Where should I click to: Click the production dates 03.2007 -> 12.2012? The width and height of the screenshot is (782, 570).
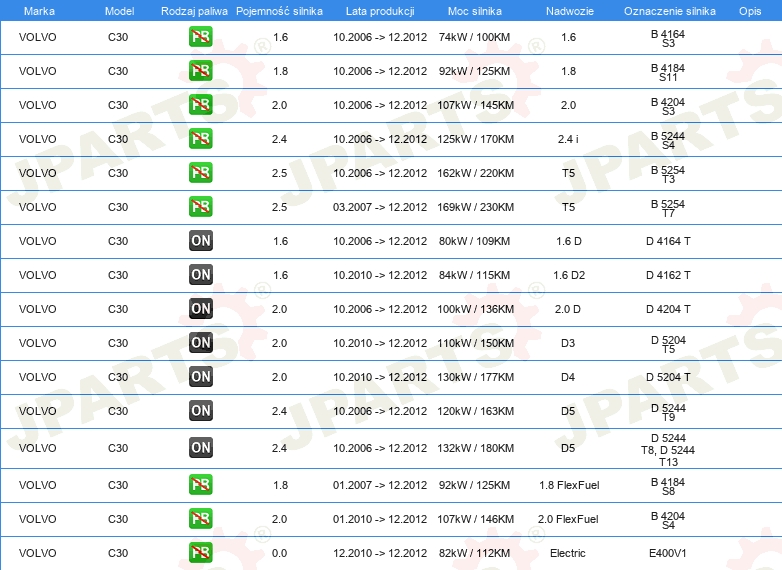(x=380, y=207)
